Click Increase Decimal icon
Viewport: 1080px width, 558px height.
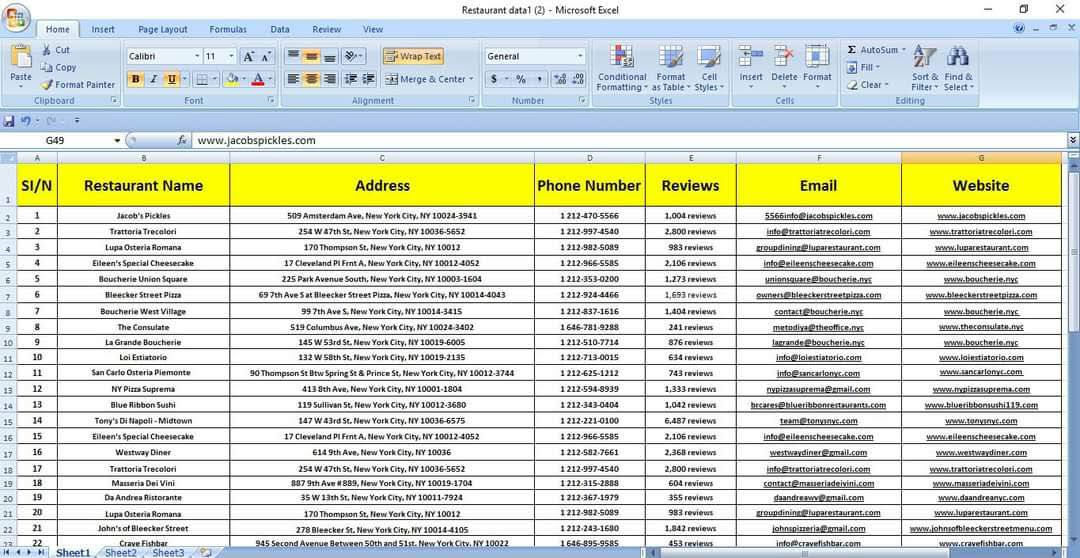click(x=560, y=79)
